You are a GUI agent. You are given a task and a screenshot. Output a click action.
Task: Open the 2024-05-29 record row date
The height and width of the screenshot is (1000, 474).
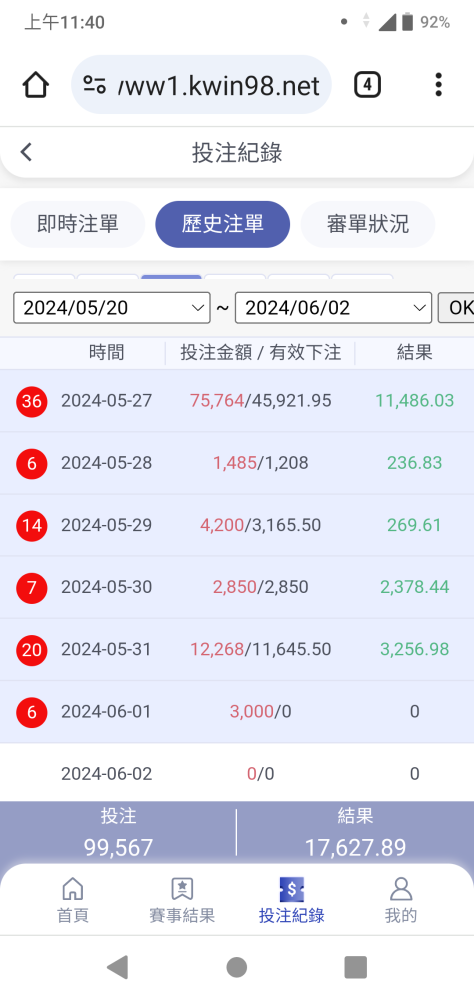coord(107,525)
